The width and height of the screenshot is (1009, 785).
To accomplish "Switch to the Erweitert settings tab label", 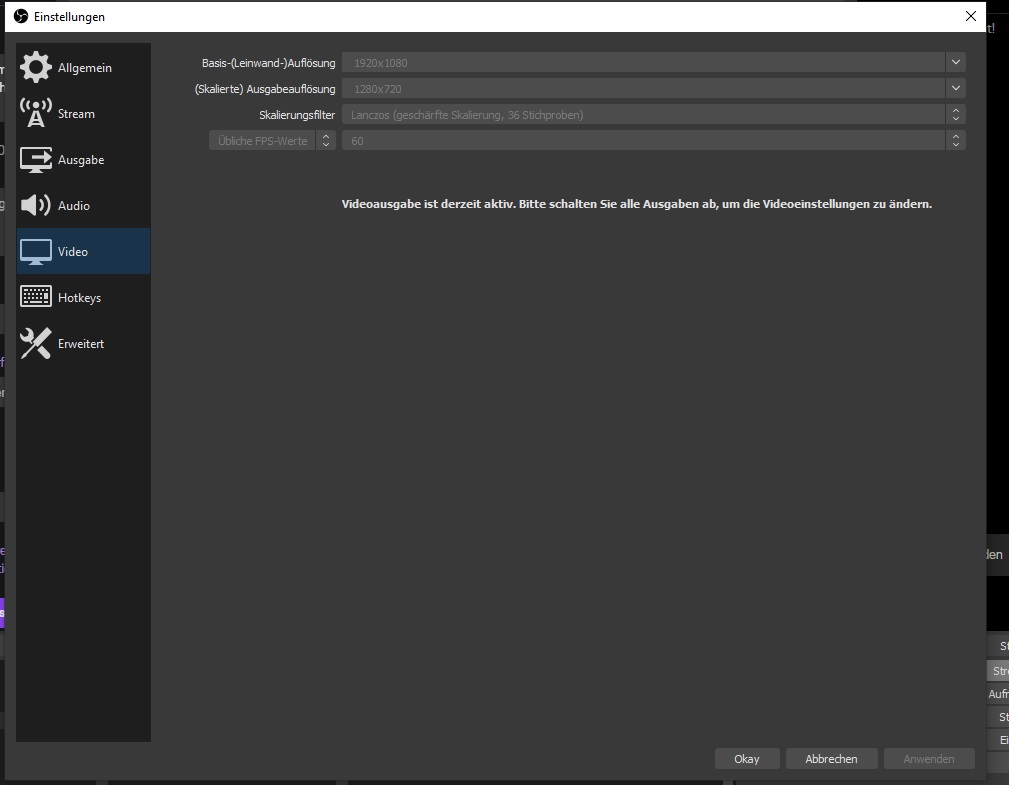I will coord(81,344).
